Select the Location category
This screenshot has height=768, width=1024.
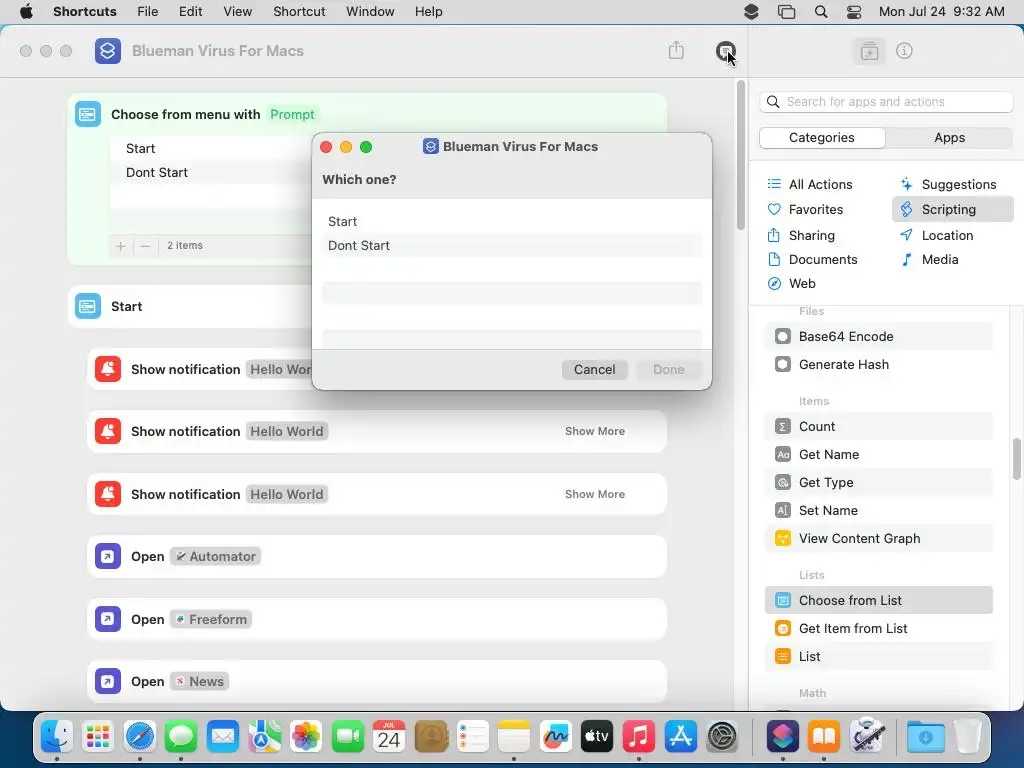936,235
